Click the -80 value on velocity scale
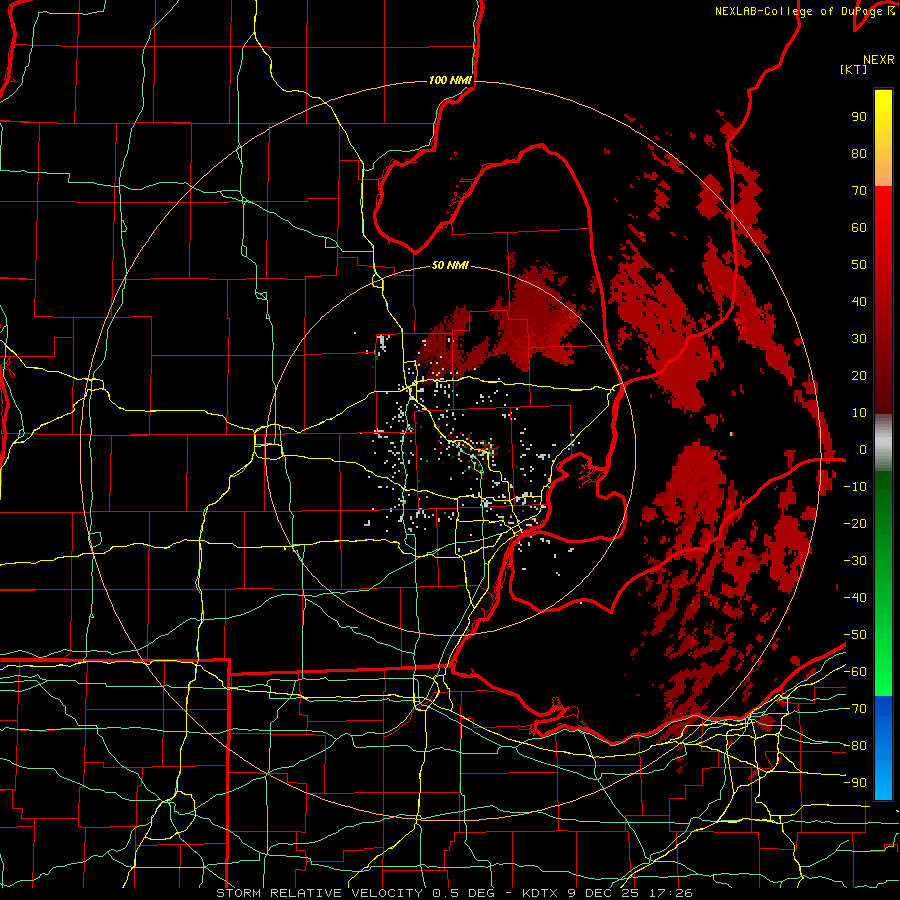This screenshot has width=900, height=900. point(855,746)
